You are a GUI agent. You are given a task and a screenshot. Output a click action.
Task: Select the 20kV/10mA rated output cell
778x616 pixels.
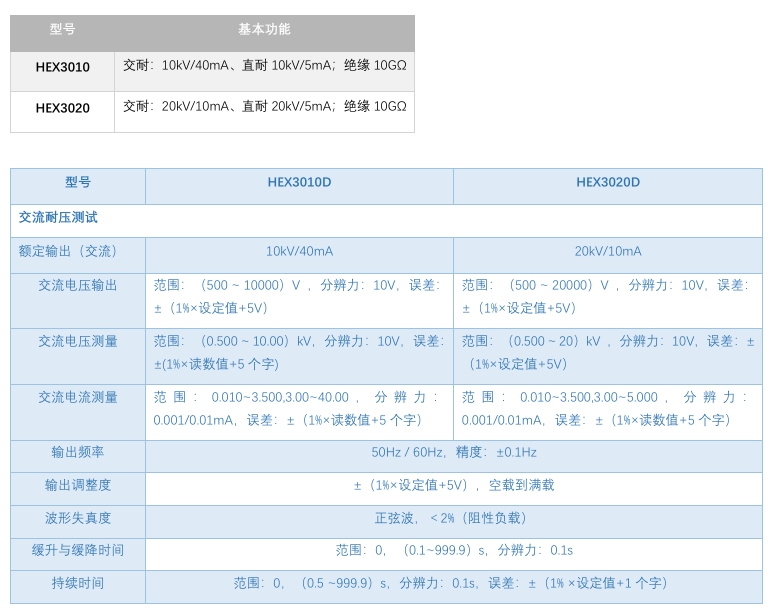607,252
